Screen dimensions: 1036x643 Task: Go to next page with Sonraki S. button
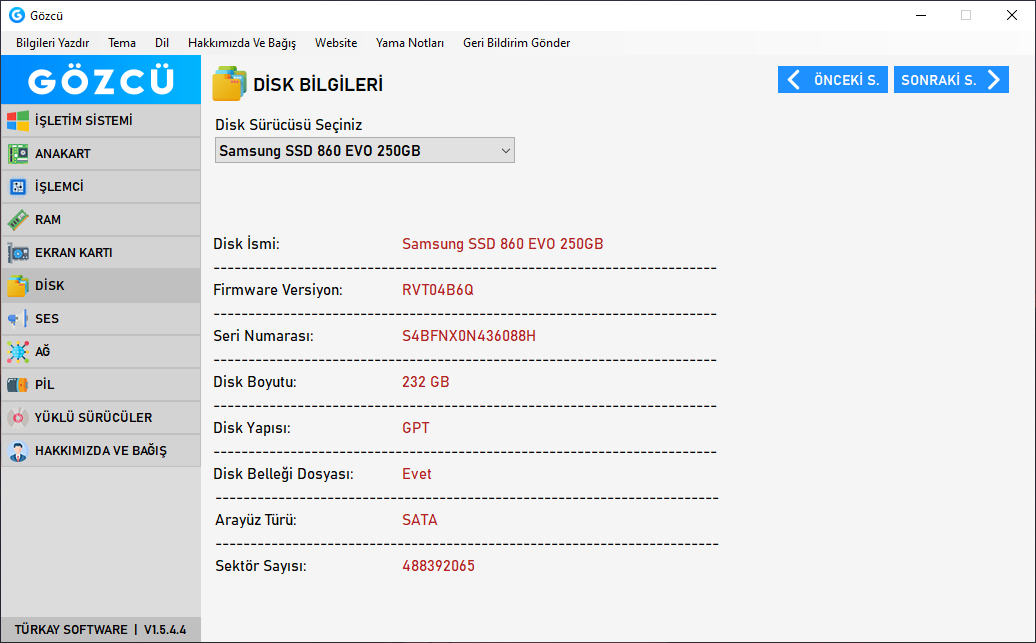pos(951,80)
